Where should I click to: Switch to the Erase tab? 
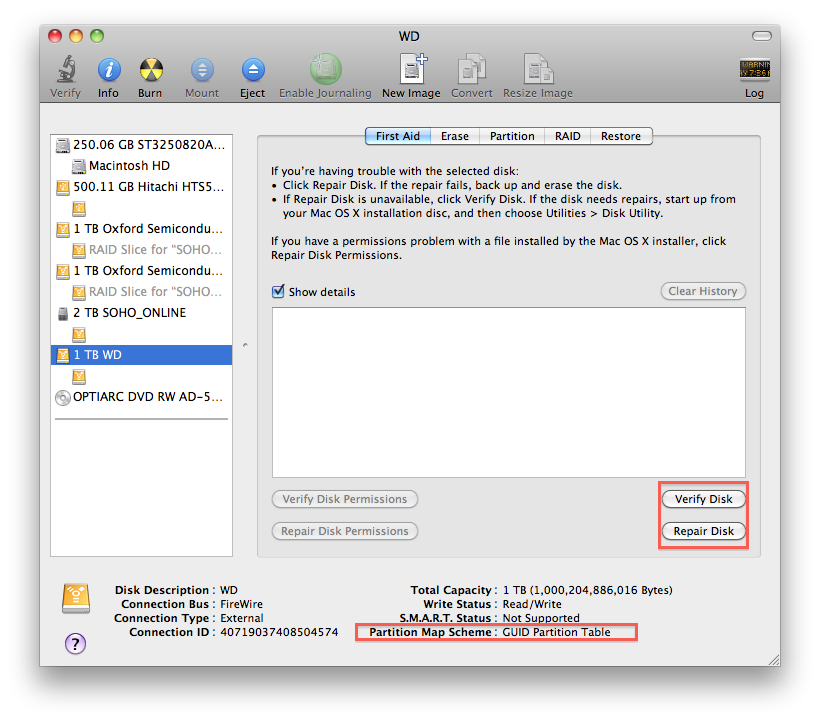tap(454, 136)
